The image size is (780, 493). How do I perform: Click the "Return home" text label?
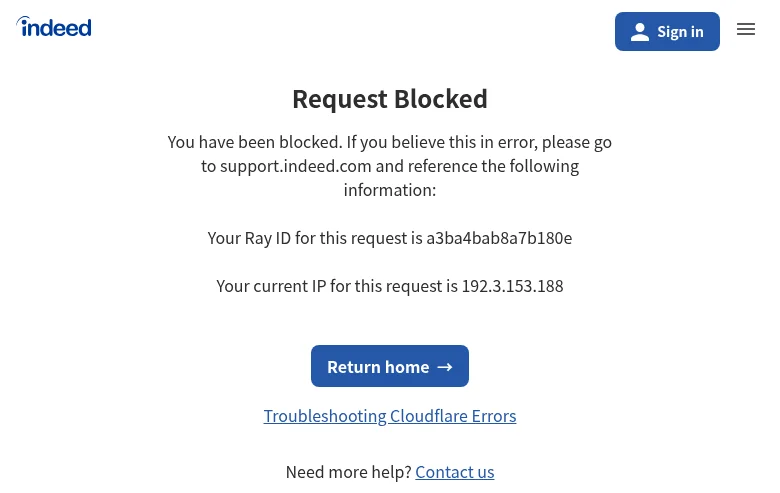378,367
